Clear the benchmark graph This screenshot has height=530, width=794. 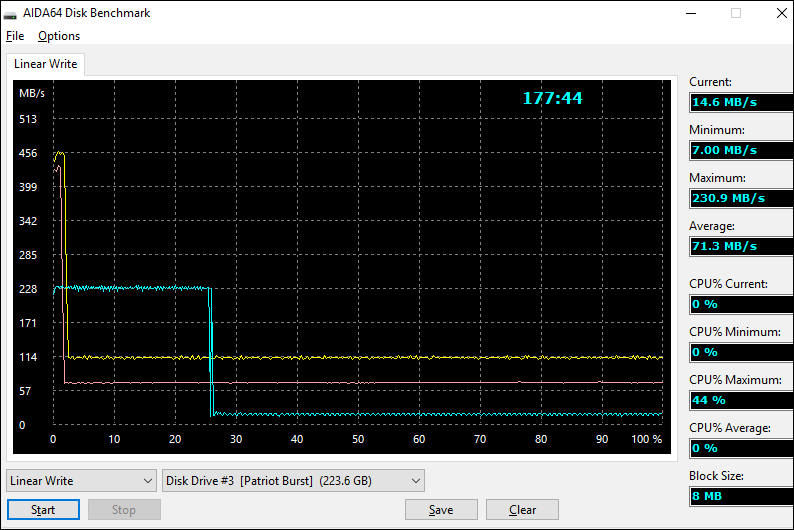[522, 510]
